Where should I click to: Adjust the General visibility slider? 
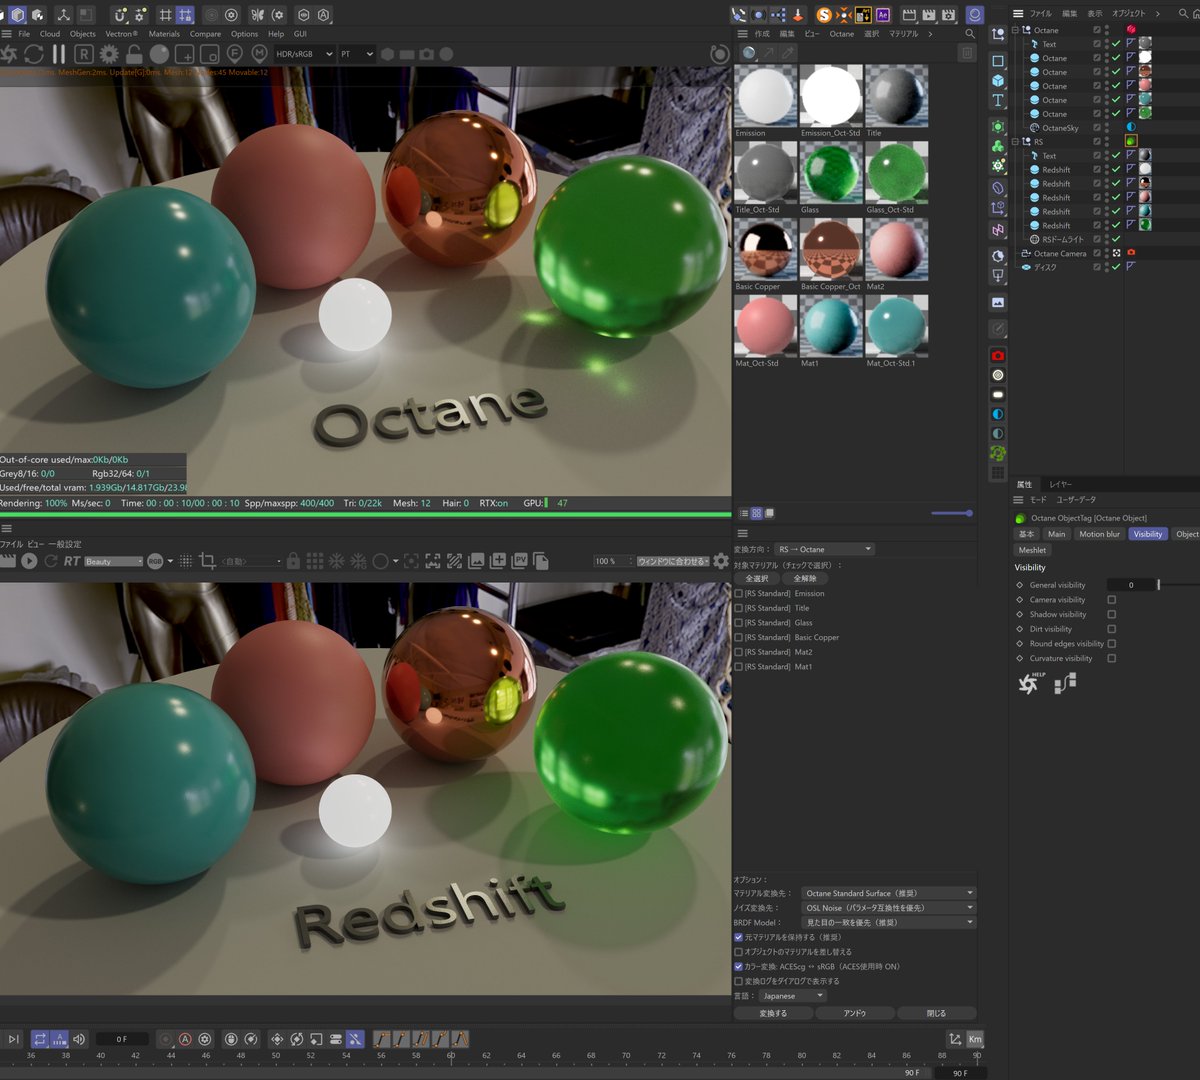(1158, 585)
